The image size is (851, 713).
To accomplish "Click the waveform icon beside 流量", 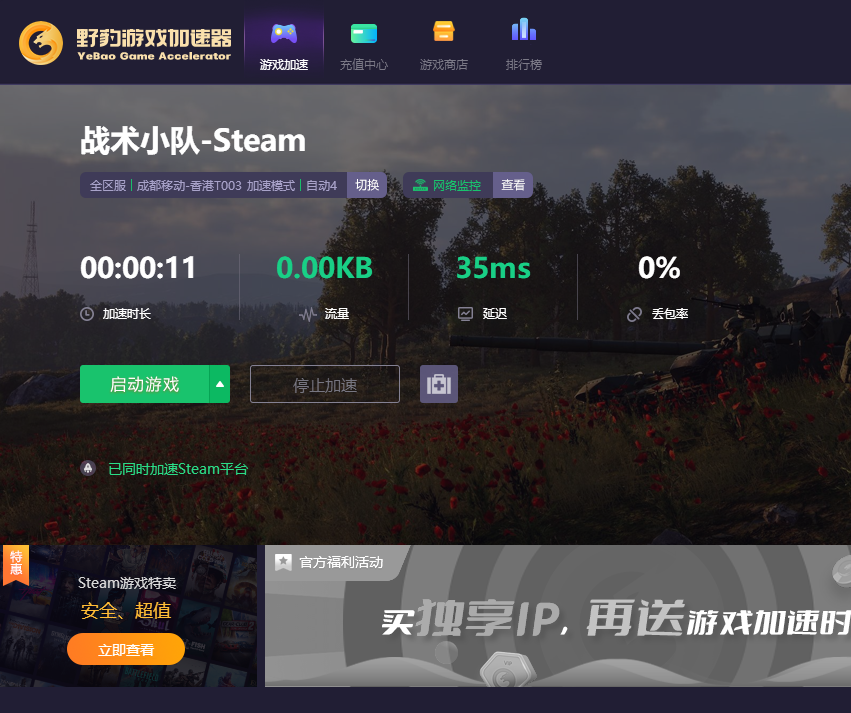I will point(308,314).
